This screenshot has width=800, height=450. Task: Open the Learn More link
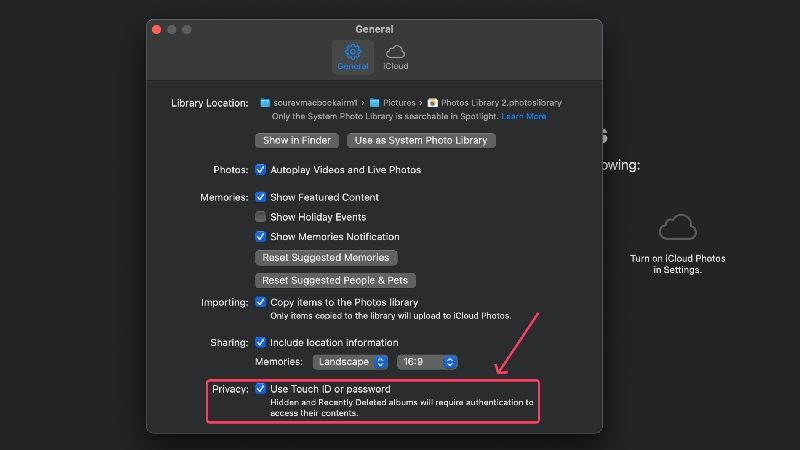(523, 116)
